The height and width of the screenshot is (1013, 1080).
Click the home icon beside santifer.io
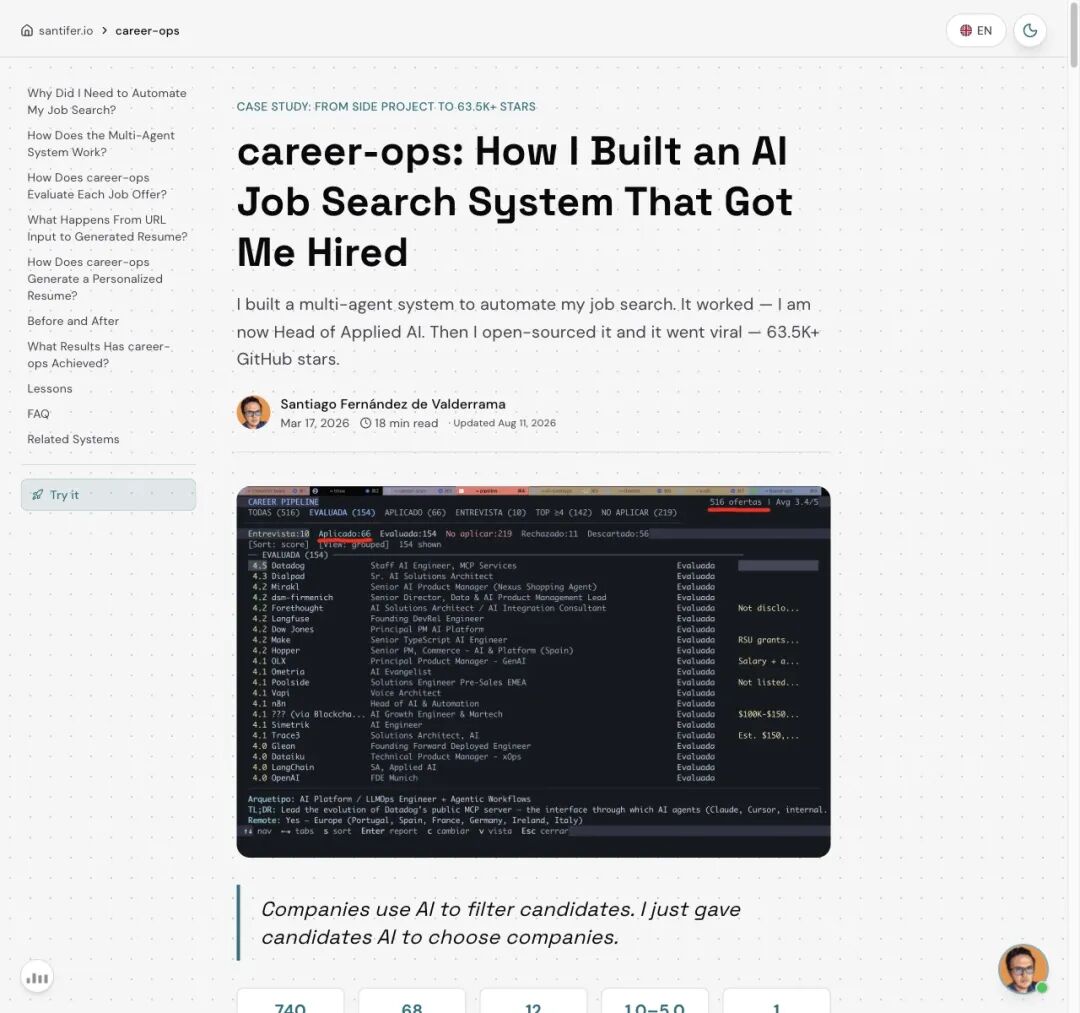(27, 30)
